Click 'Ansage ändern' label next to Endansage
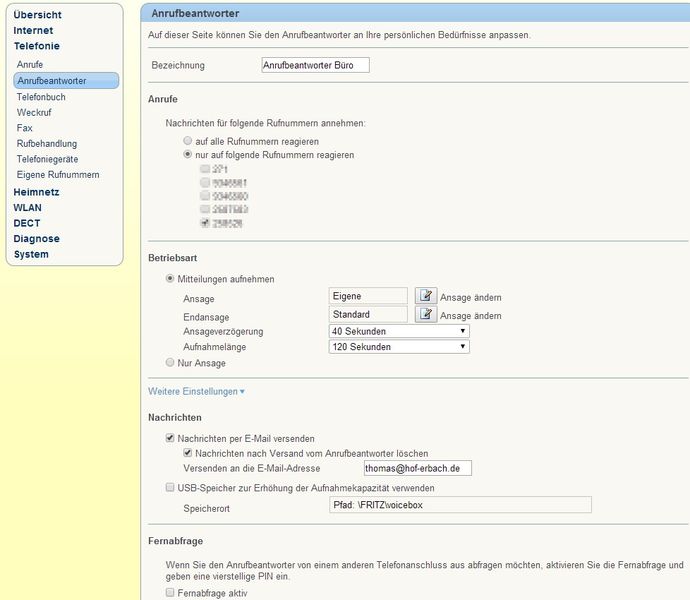This screenshot has height=600, width=690. [470, 316]
